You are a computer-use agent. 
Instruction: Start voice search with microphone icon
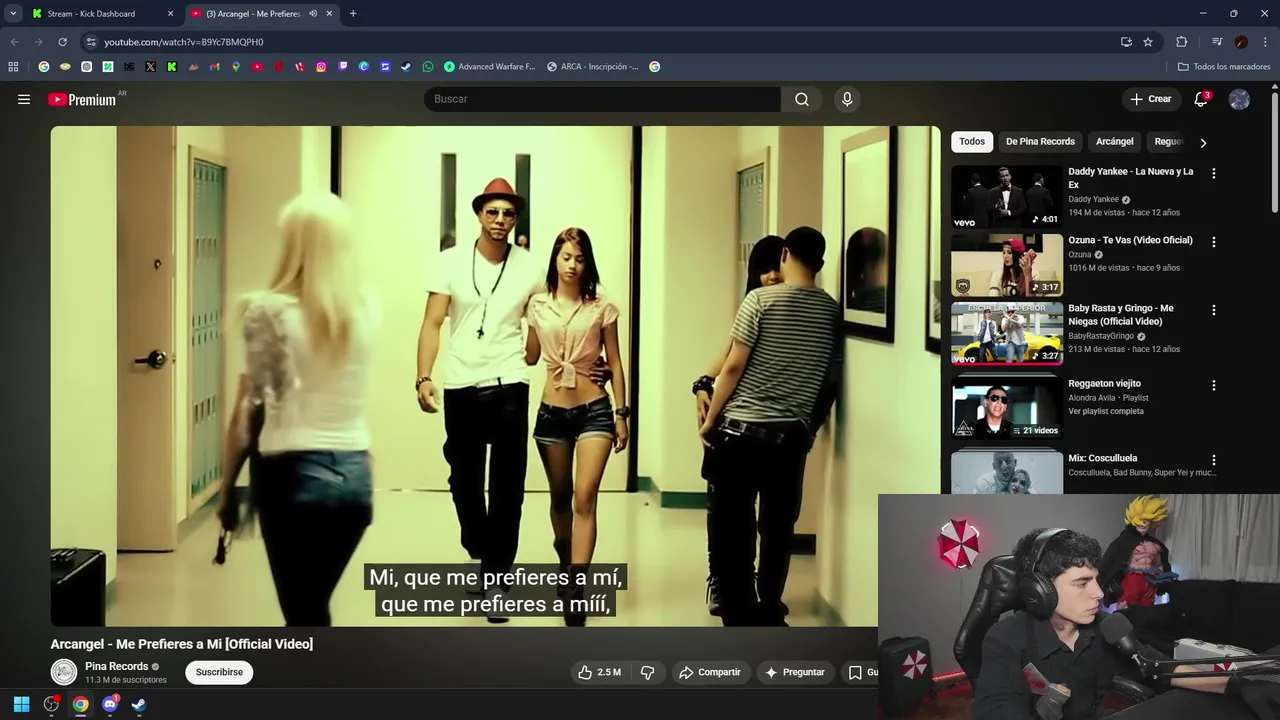847,99
